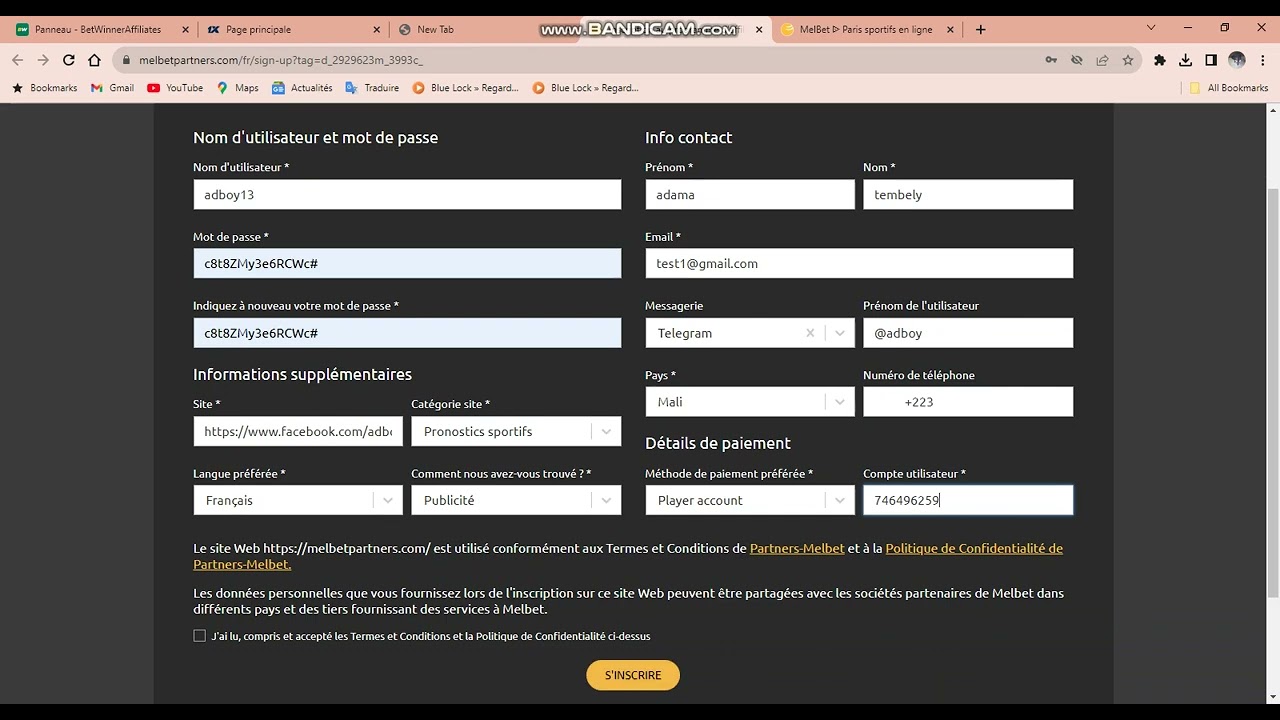Open the saved passwords key icon
This screenshot has height=720, width=1280.
tap(1051, 60)
